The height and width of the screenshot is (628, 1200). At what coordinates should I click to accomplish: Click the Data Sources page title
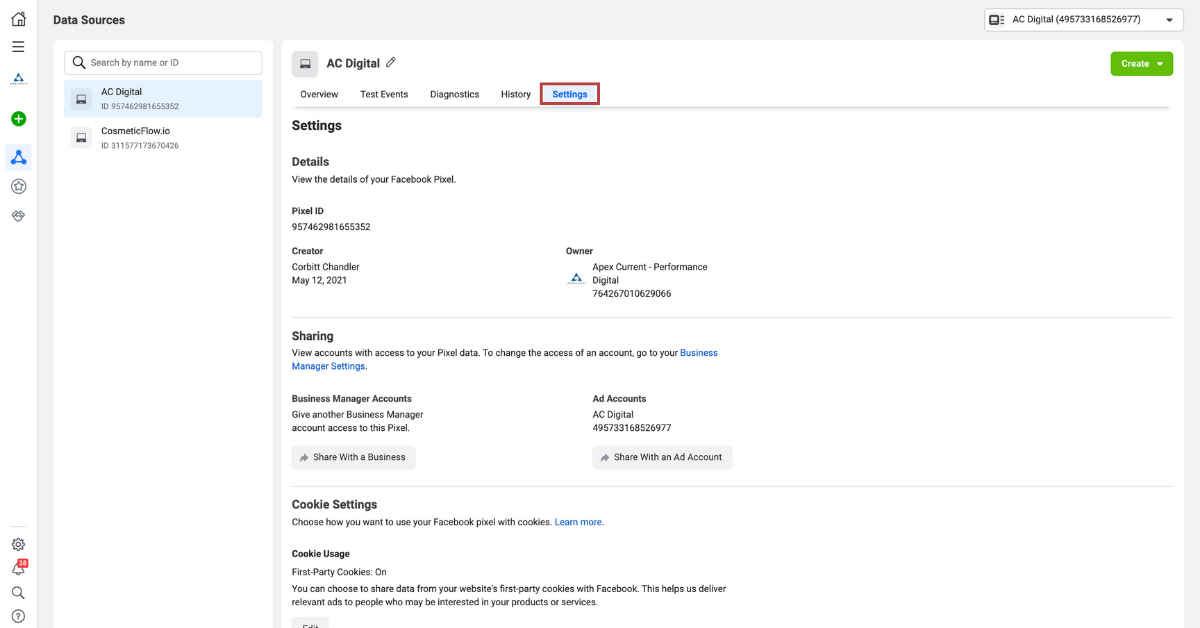(89, 20)
